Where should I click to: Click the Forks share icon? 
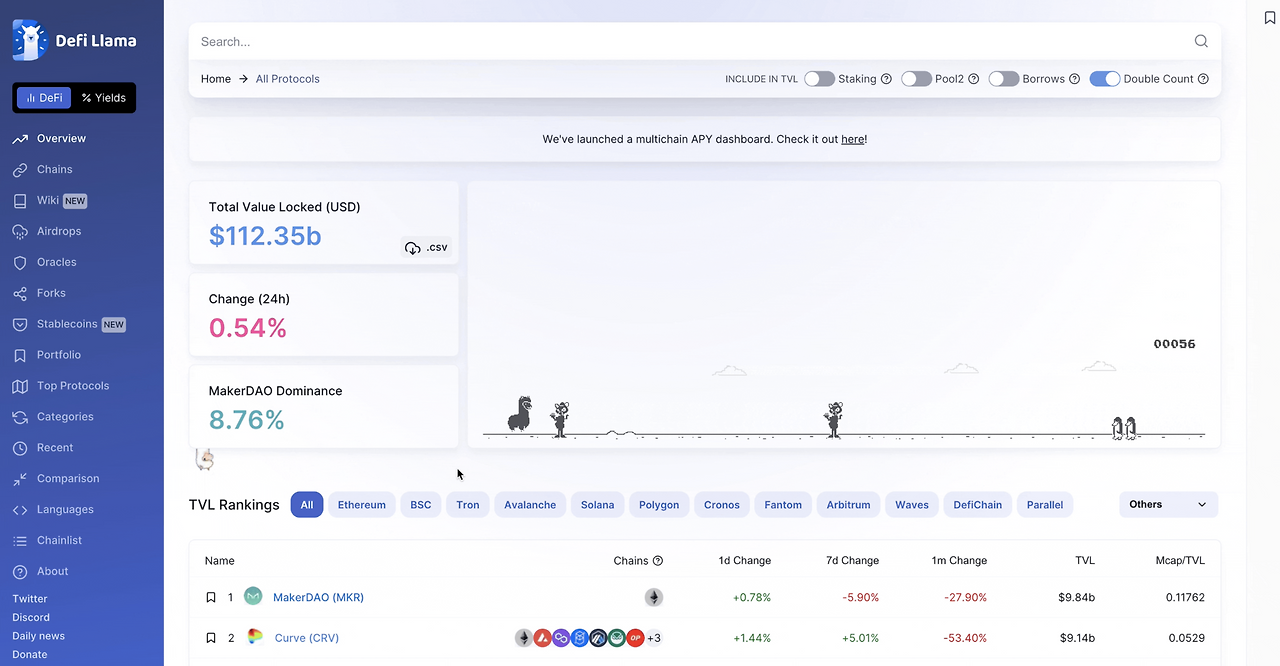point(19,293)
